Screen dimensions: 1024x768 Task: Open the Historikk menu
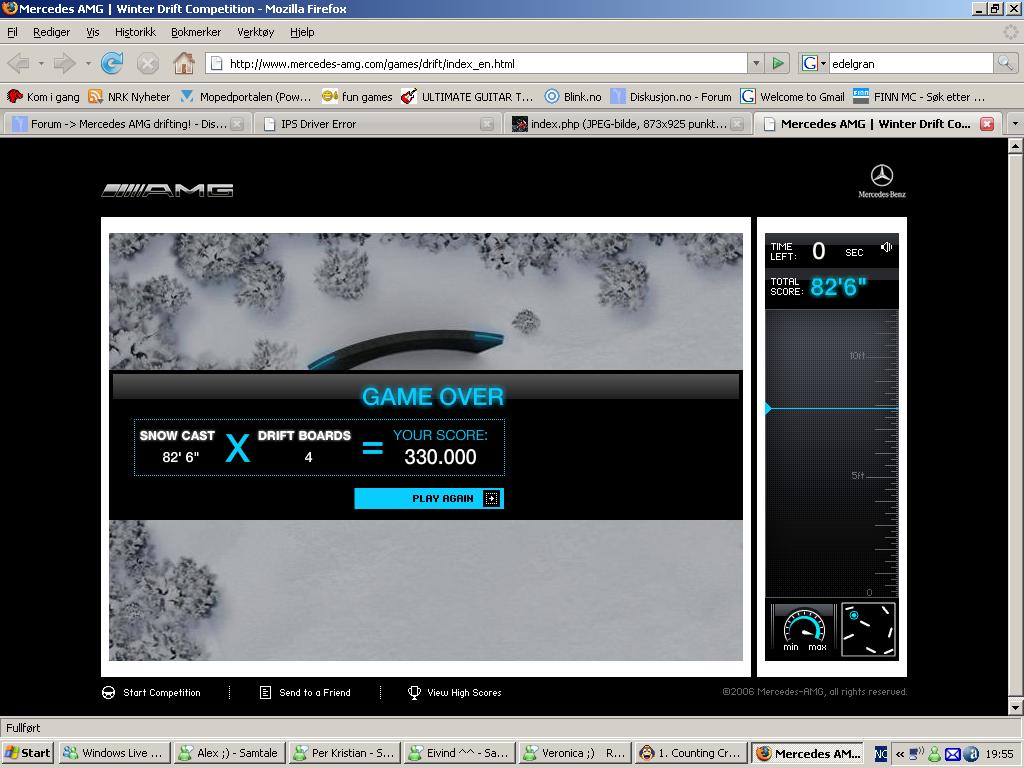(135, 32)
